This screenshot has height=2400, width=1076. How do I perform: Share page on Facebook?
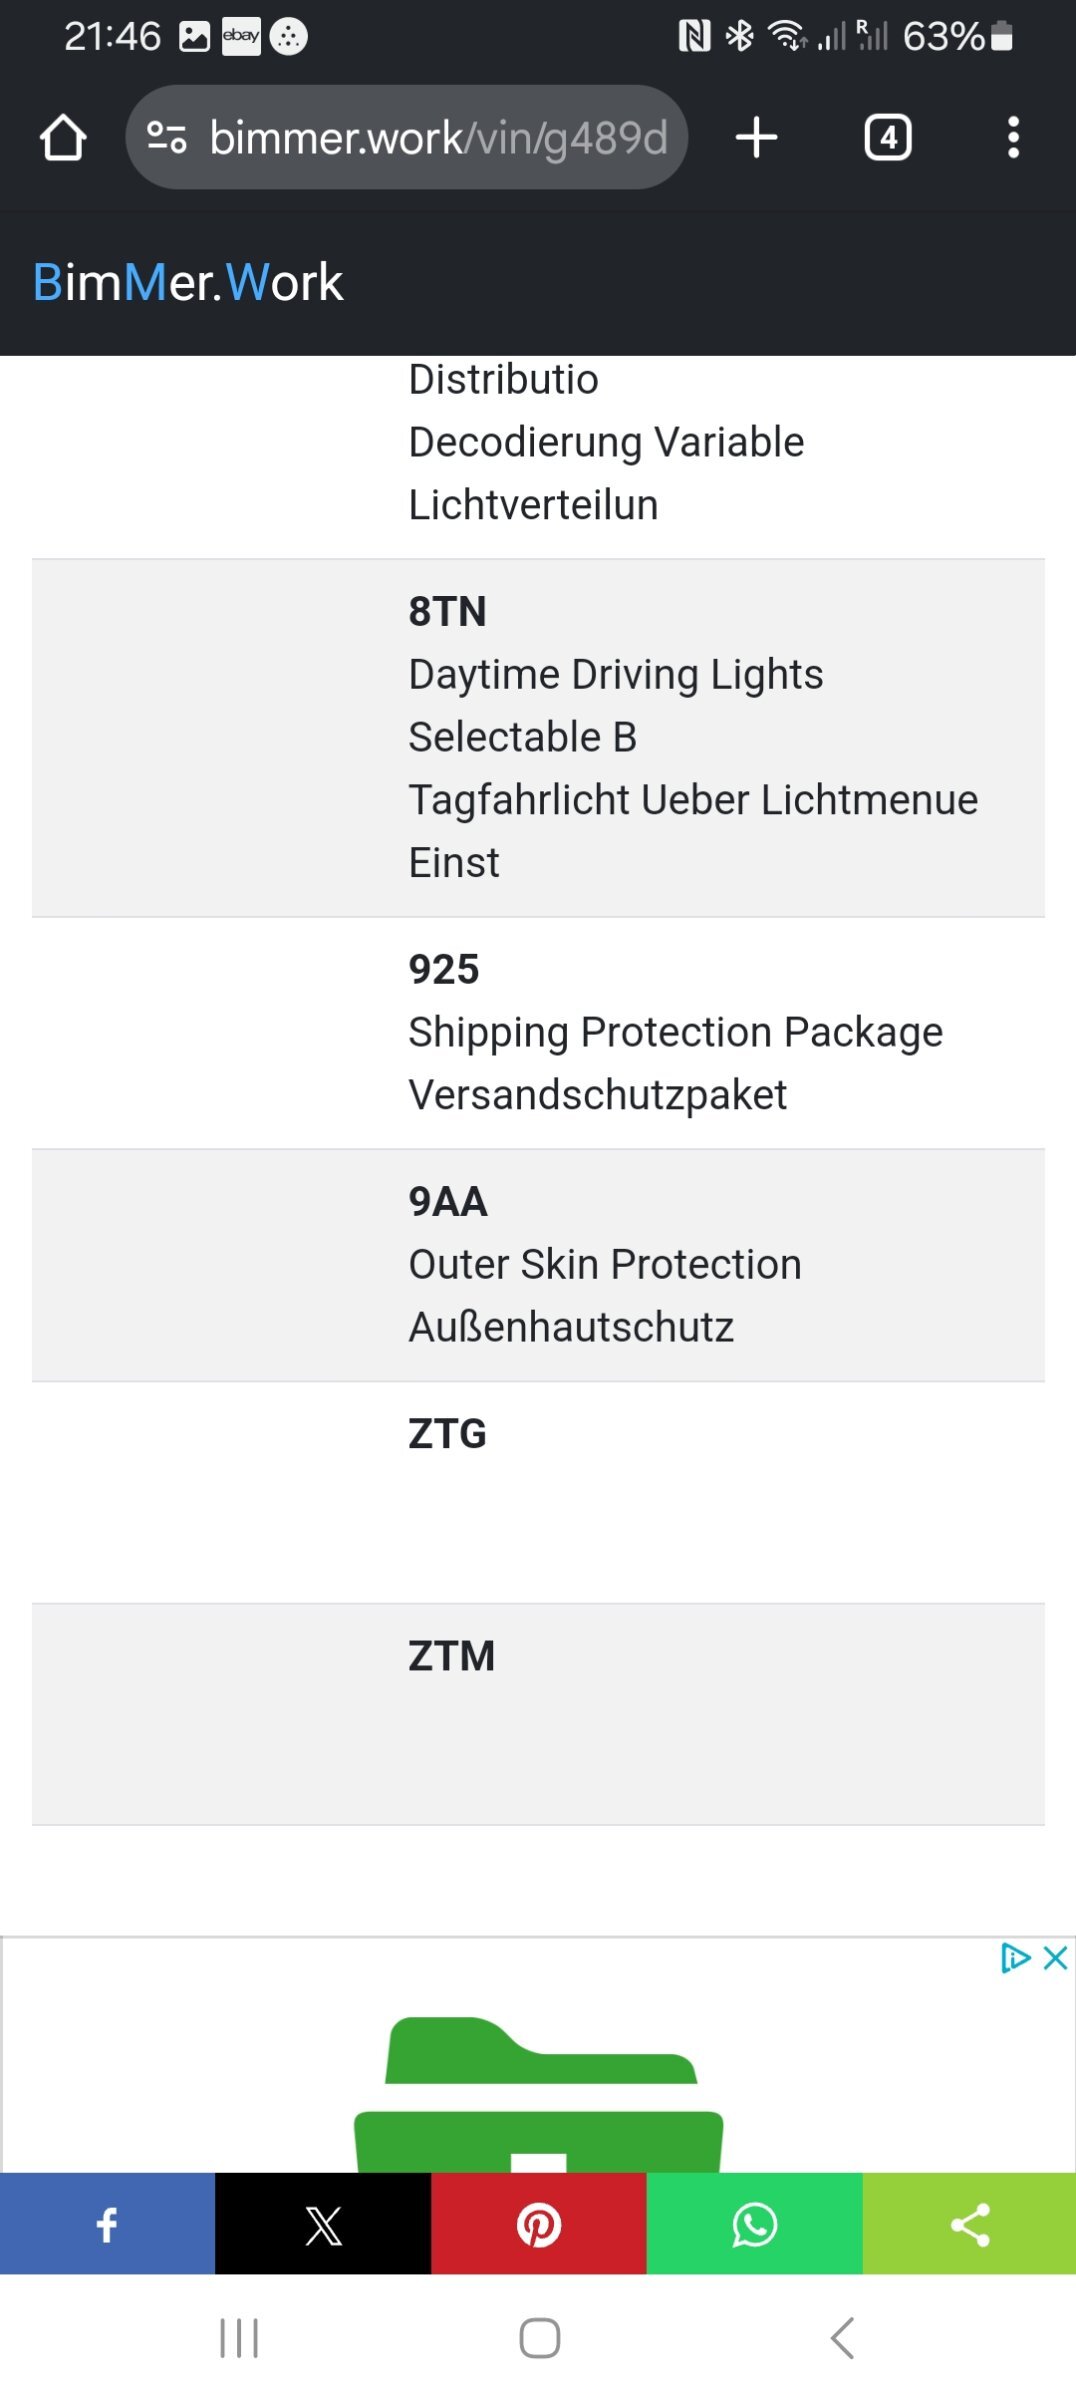tap(107, 2224)
